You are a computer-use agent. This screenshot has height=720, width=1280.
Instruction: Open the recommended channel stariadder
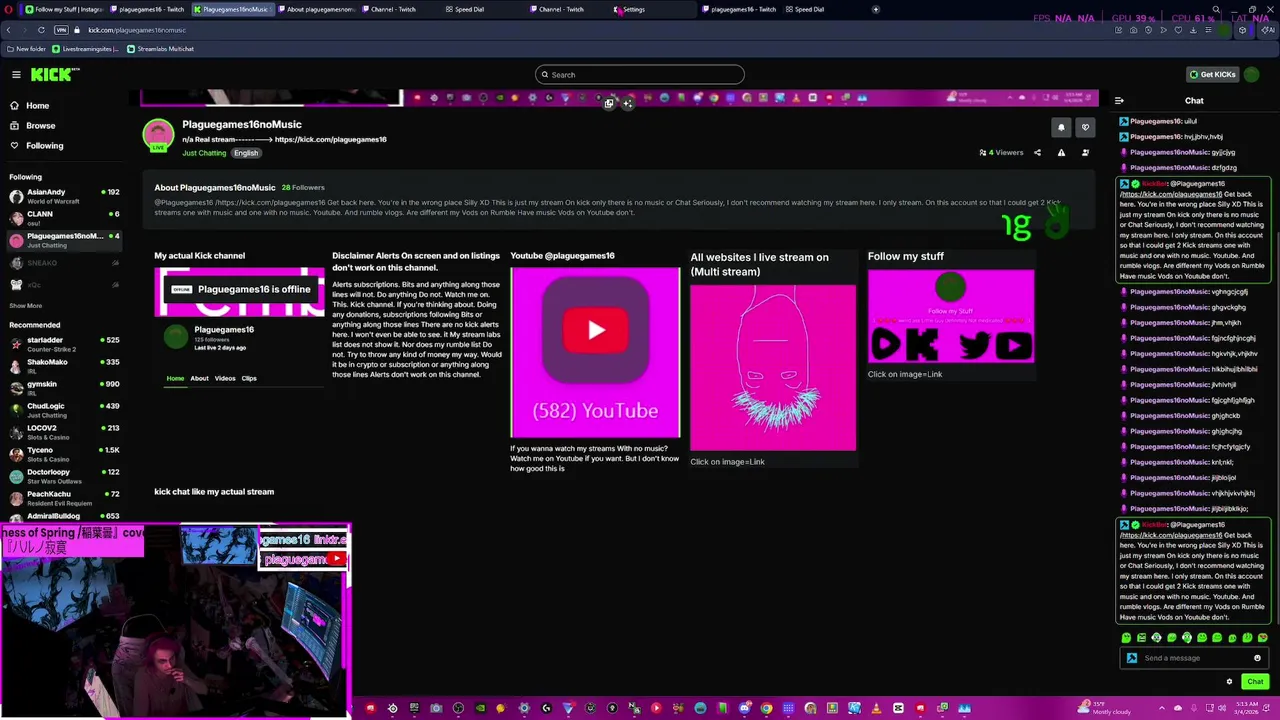[x=63, y=343]
